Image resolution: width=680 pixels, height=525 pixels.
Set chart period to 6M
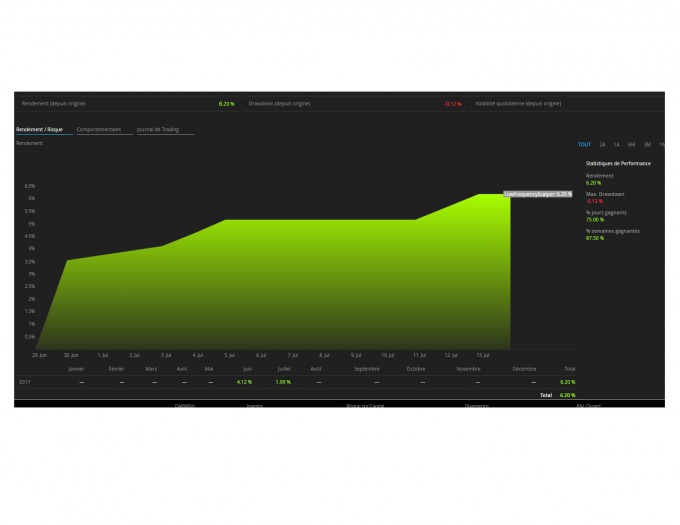pos(631,144)
